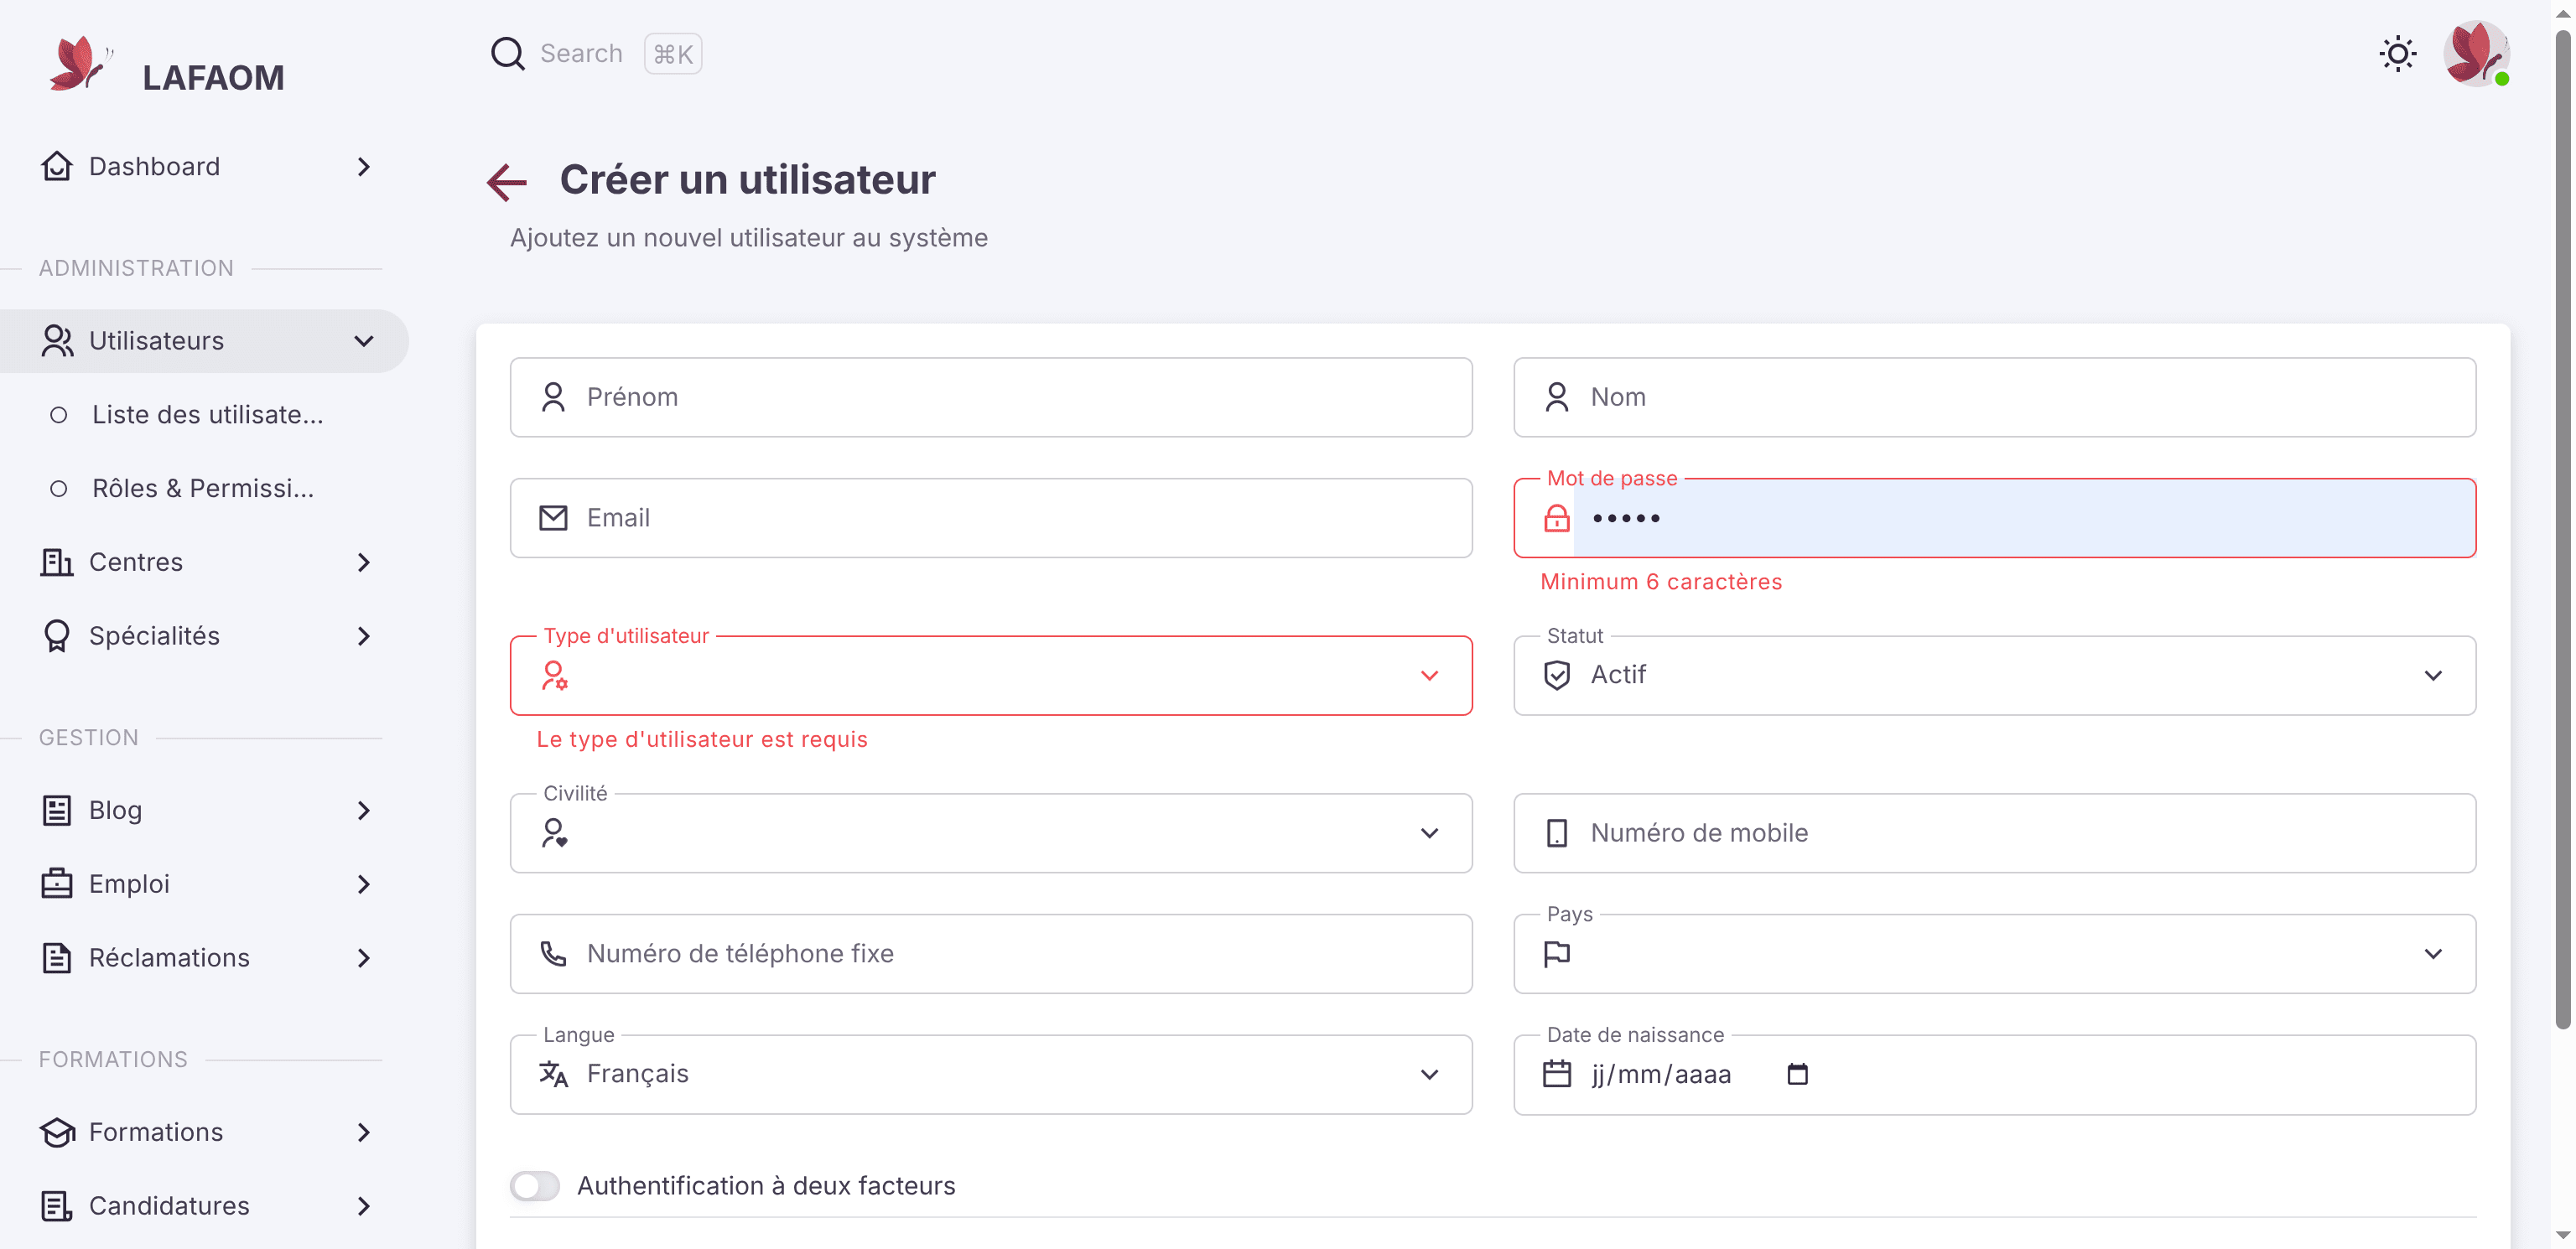Click the LAFAOM butterfly logo

[80, 64]
